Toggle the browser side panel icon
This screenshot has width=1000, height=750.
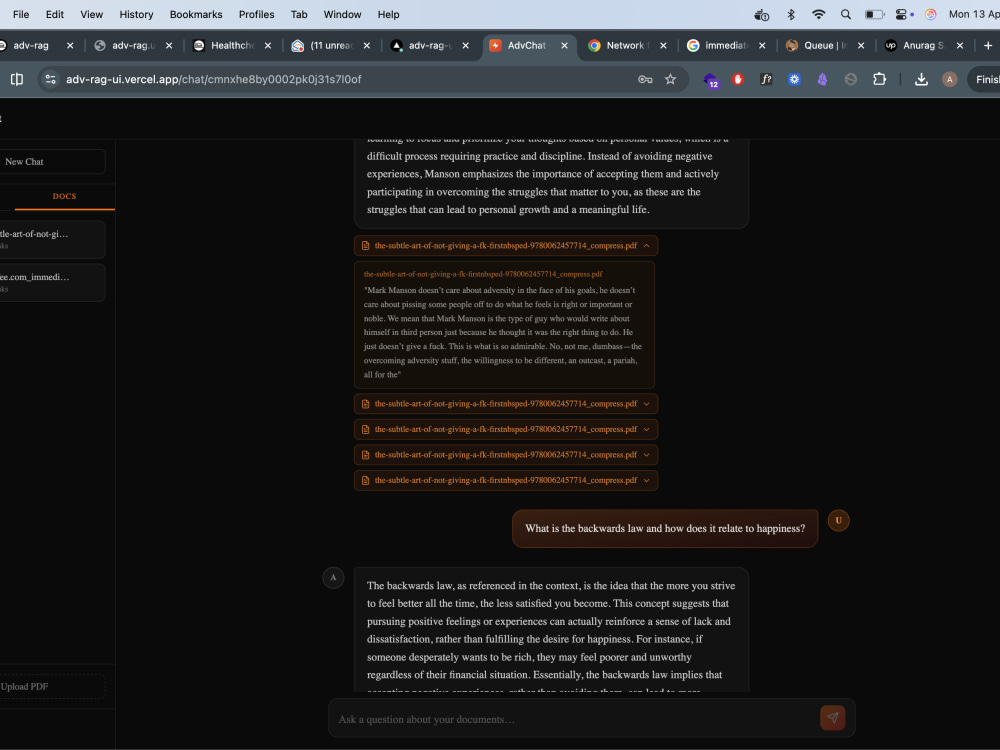[x=17, y=79]
